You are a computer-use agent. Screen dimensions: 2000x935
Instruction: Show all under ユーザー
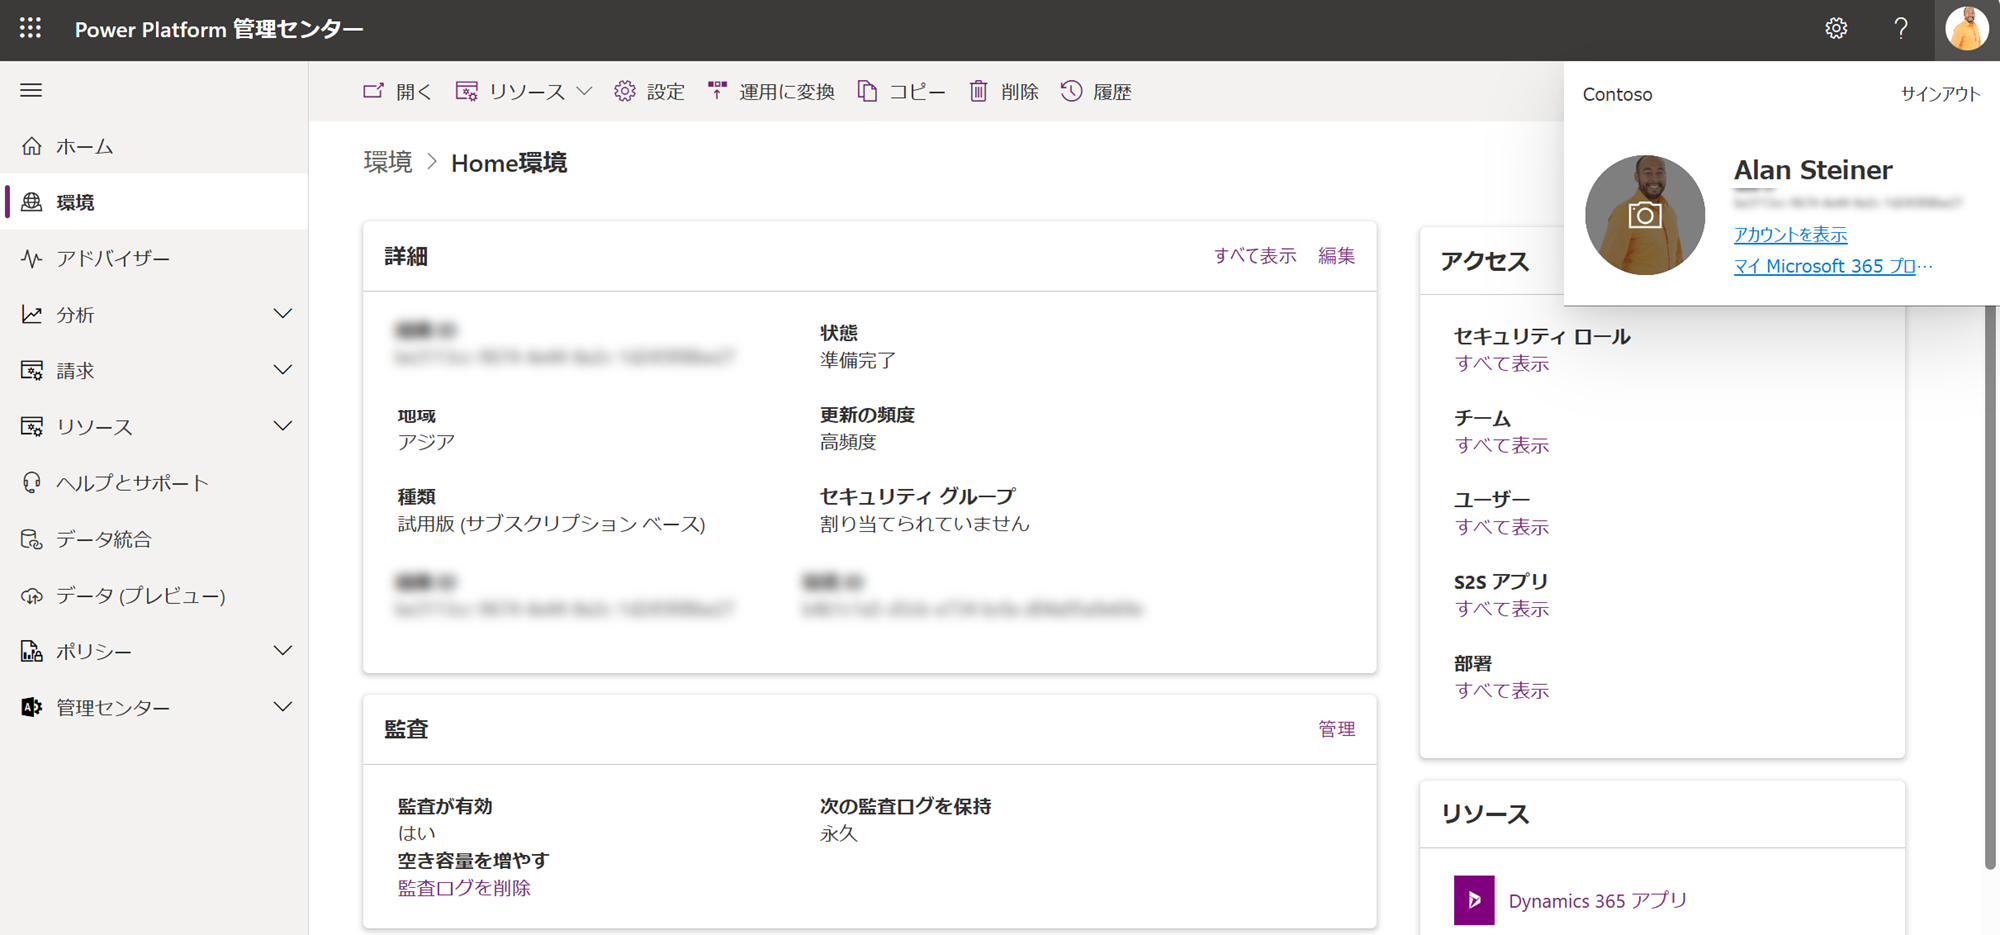[1502, 527]
